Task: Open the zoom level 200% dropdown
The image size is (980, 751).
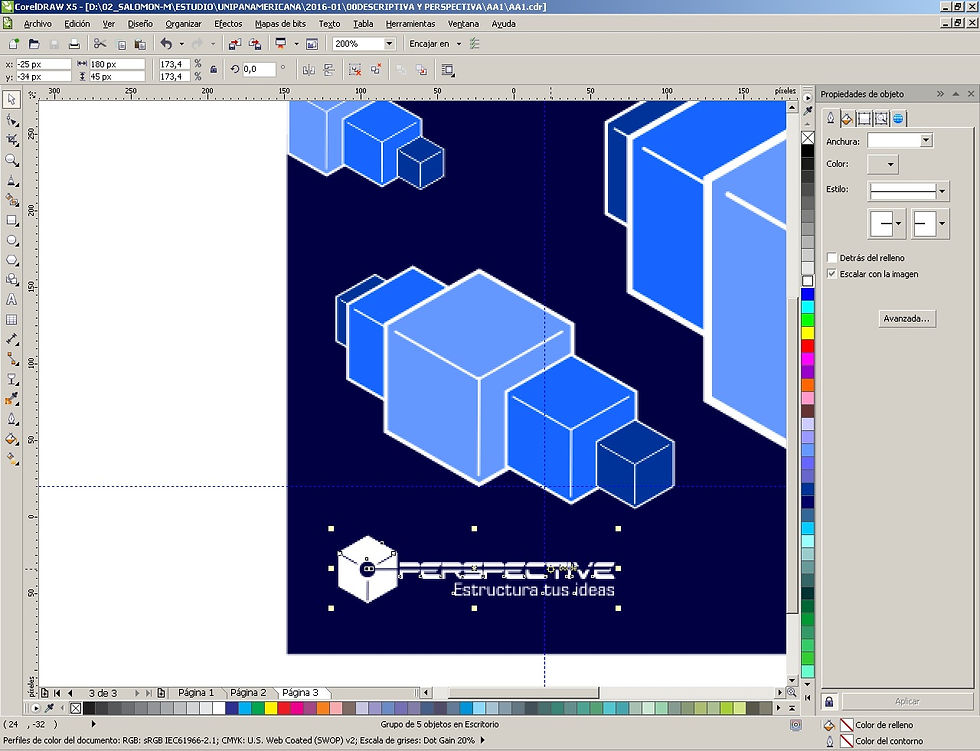Action: pyautogui.click(x=389, y=44)
